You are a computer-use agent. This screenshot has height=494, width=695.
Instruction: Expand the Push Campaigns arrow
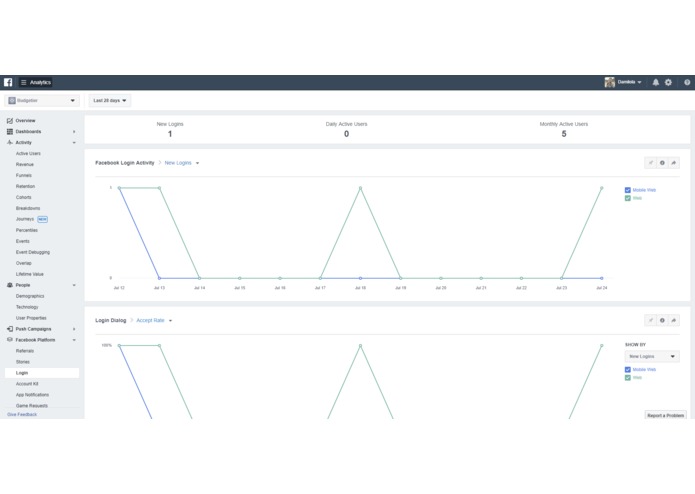(x=74, y=329)
